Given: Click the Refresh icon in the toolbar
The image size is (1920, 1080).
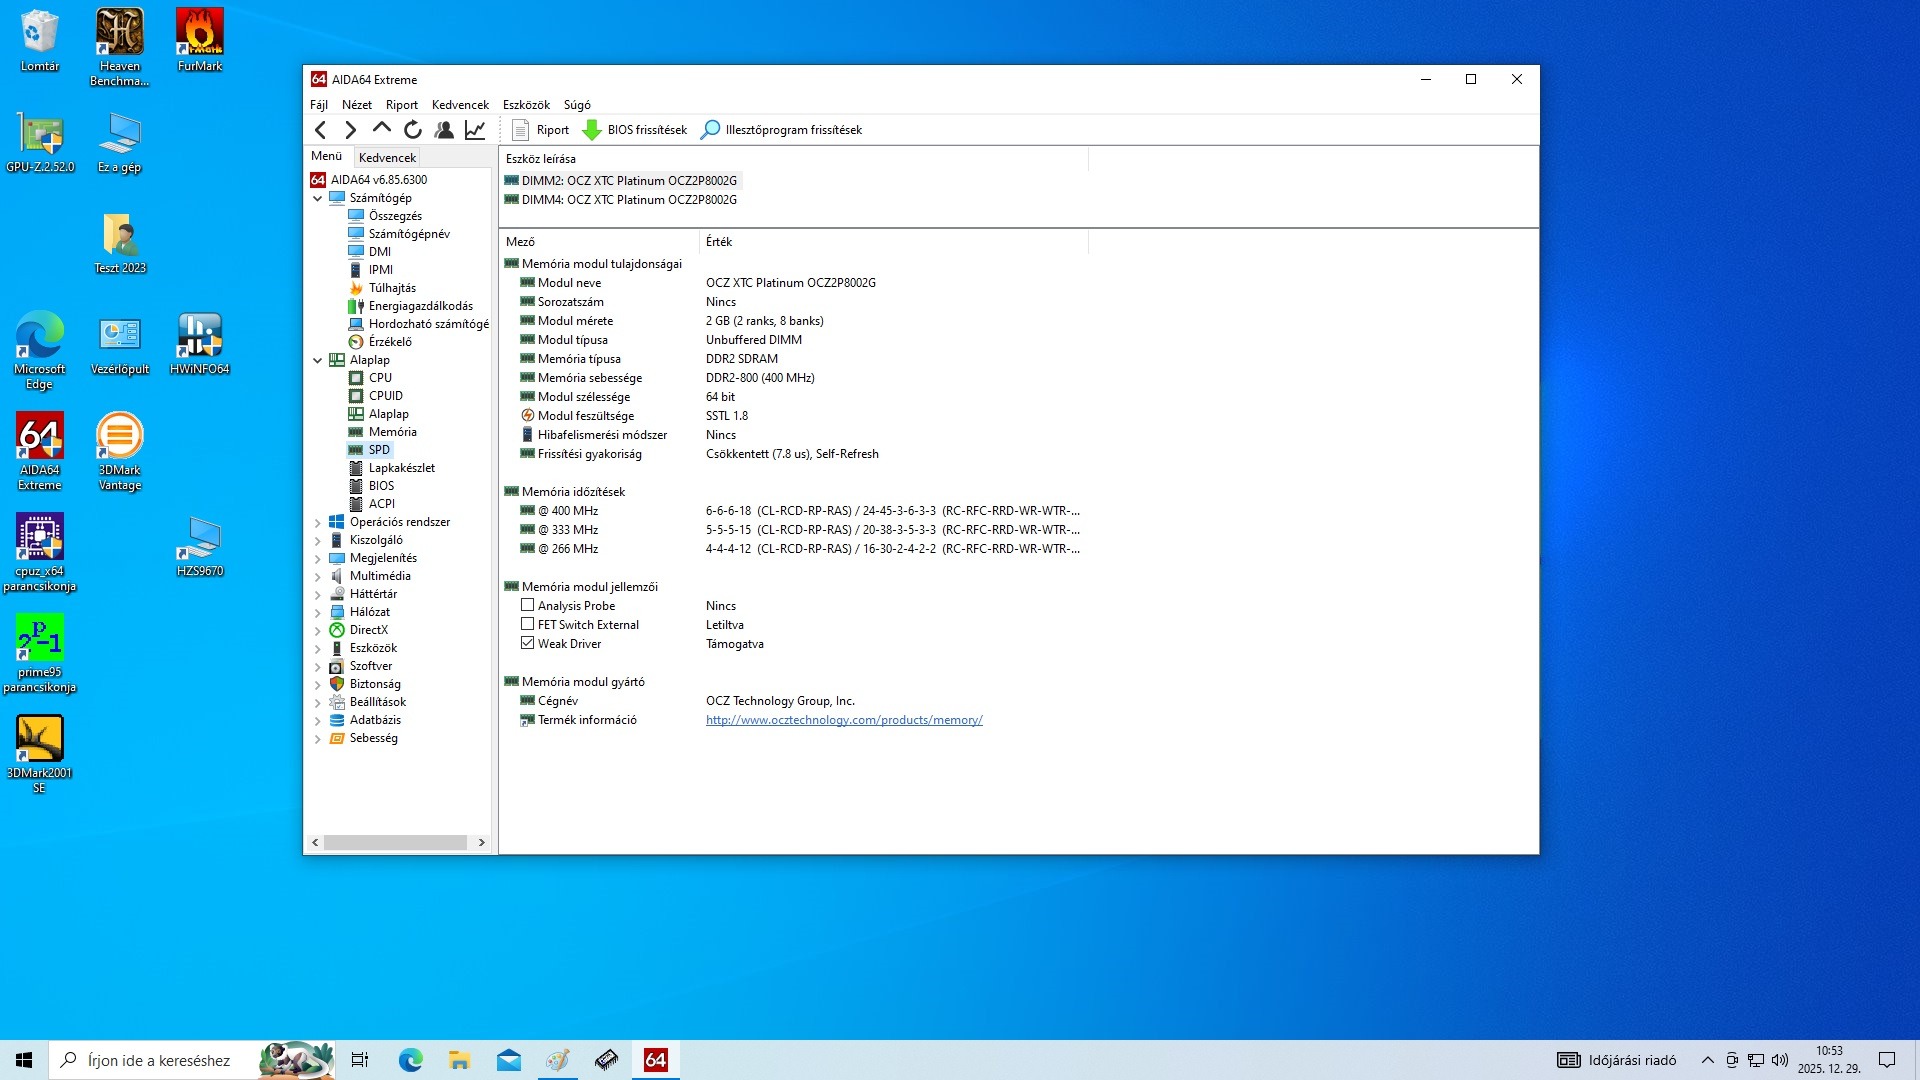Looking at the screenshot, I should click(413, 130).
